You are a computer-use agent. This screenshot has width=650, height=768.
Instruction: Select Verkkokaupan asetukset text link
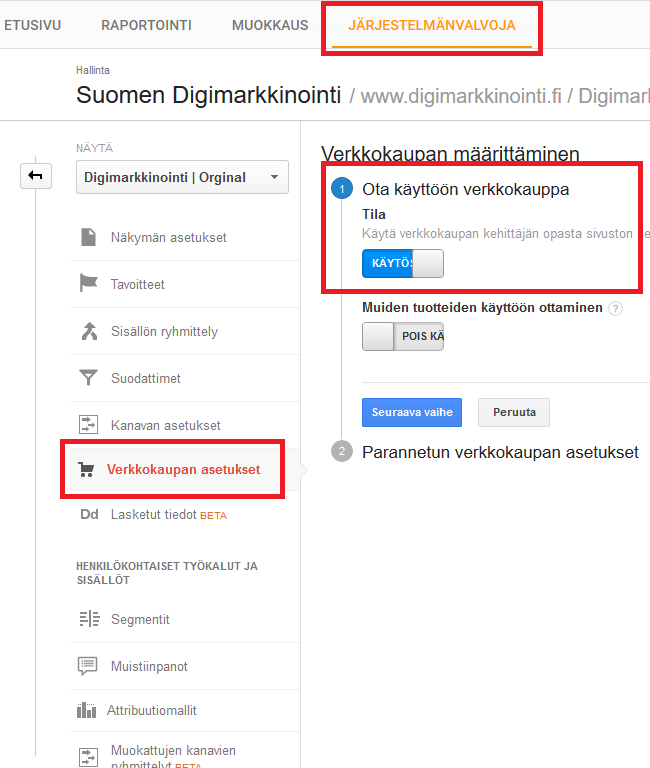tap(183, 469)
